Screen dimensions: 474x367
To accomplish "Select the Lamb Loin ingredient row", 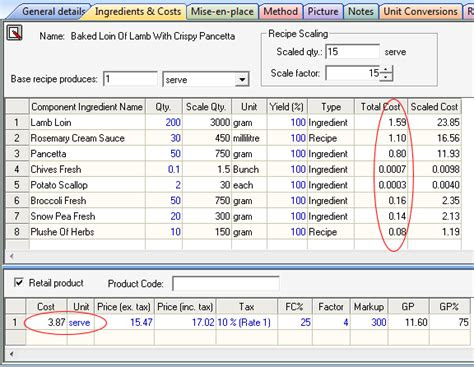I will [233, 122].
